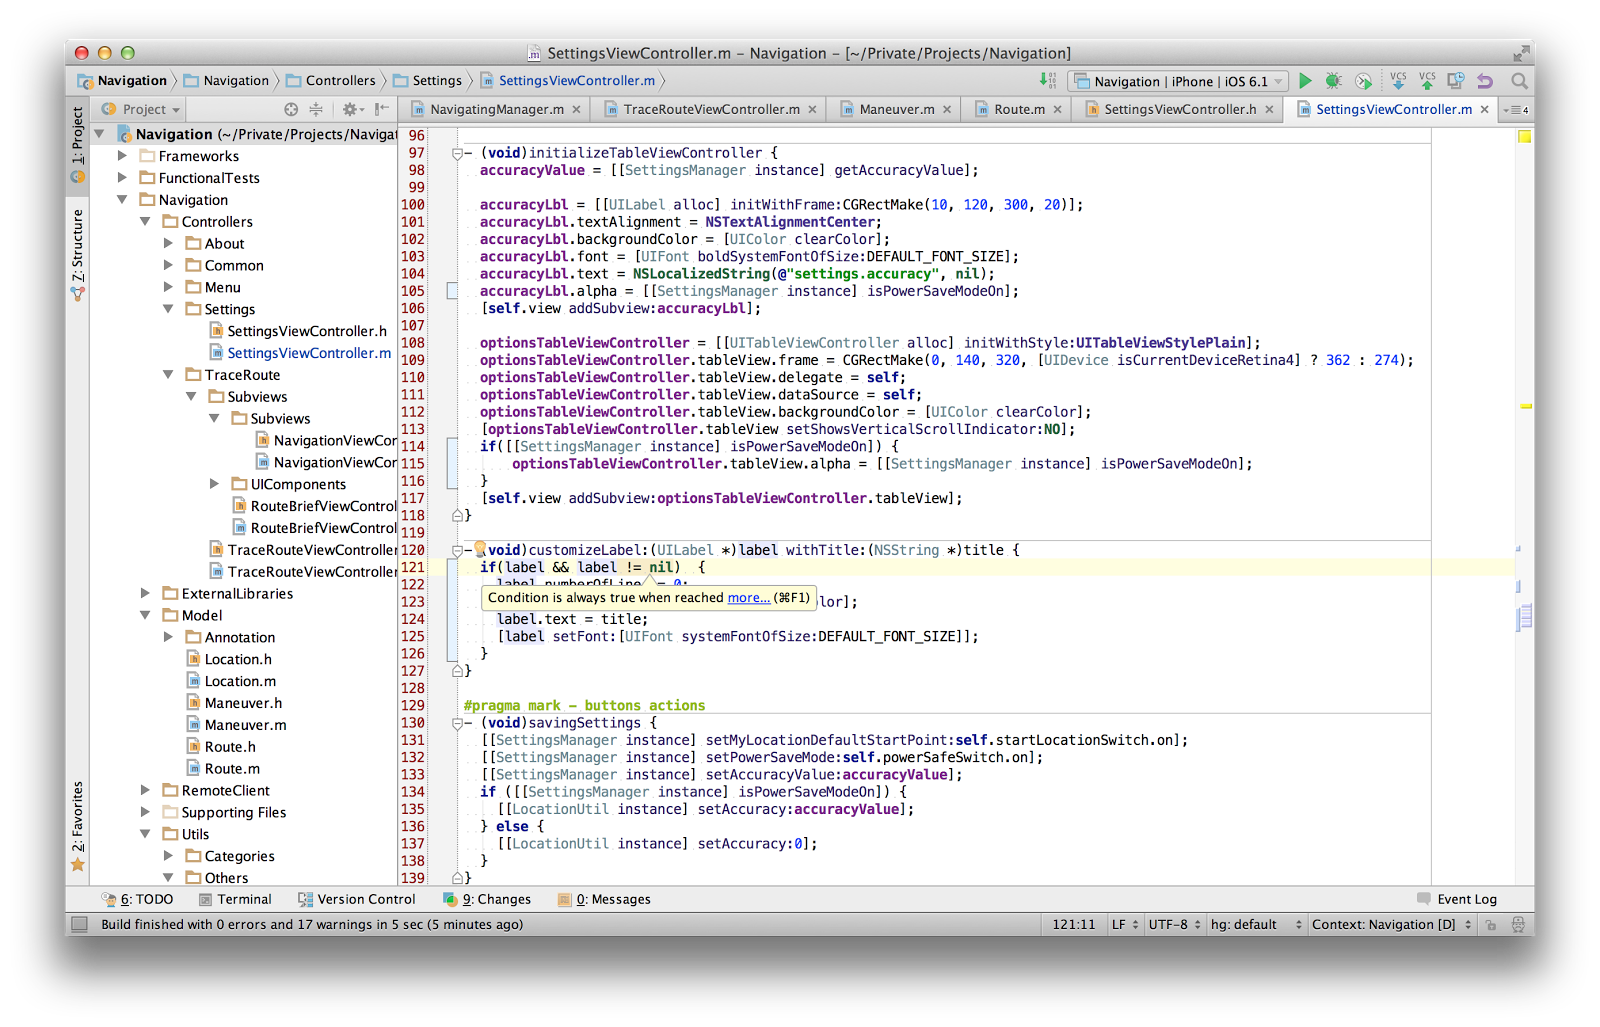Fold savingSettings method at line 130

pos(457,723)
